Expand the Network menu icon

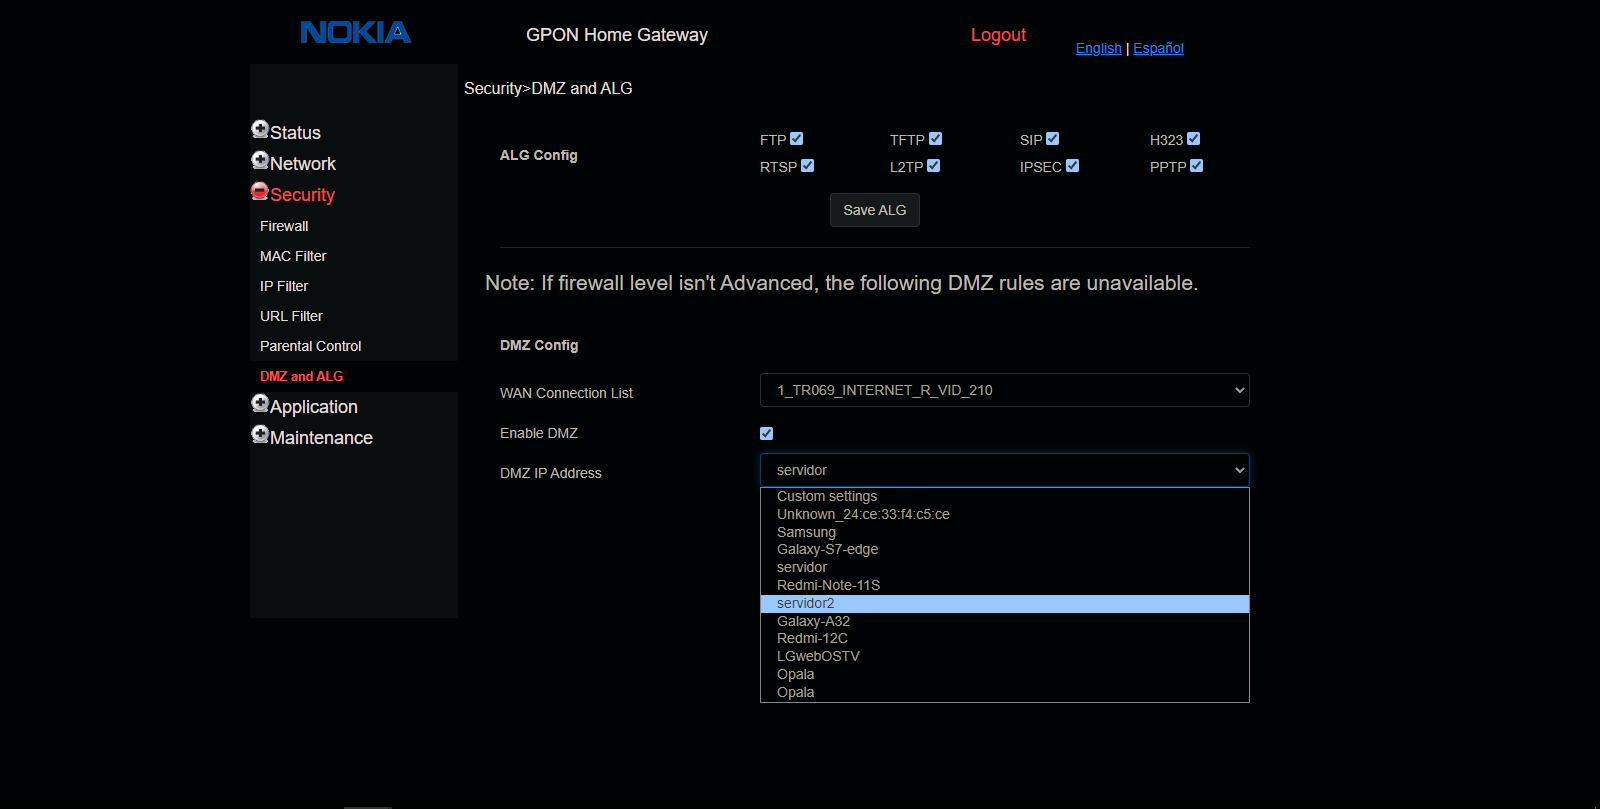point(260,160)
